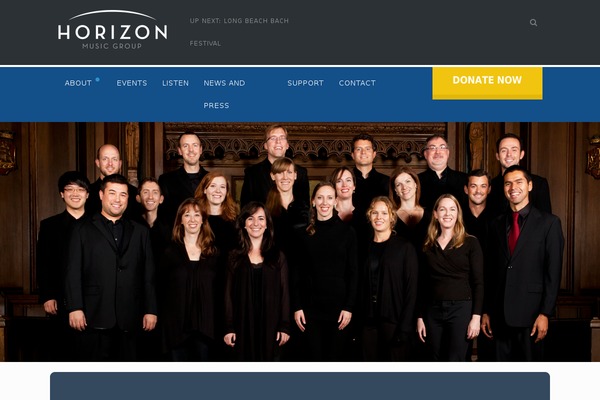Open the Listen navigation item

(x=175, y=83)
